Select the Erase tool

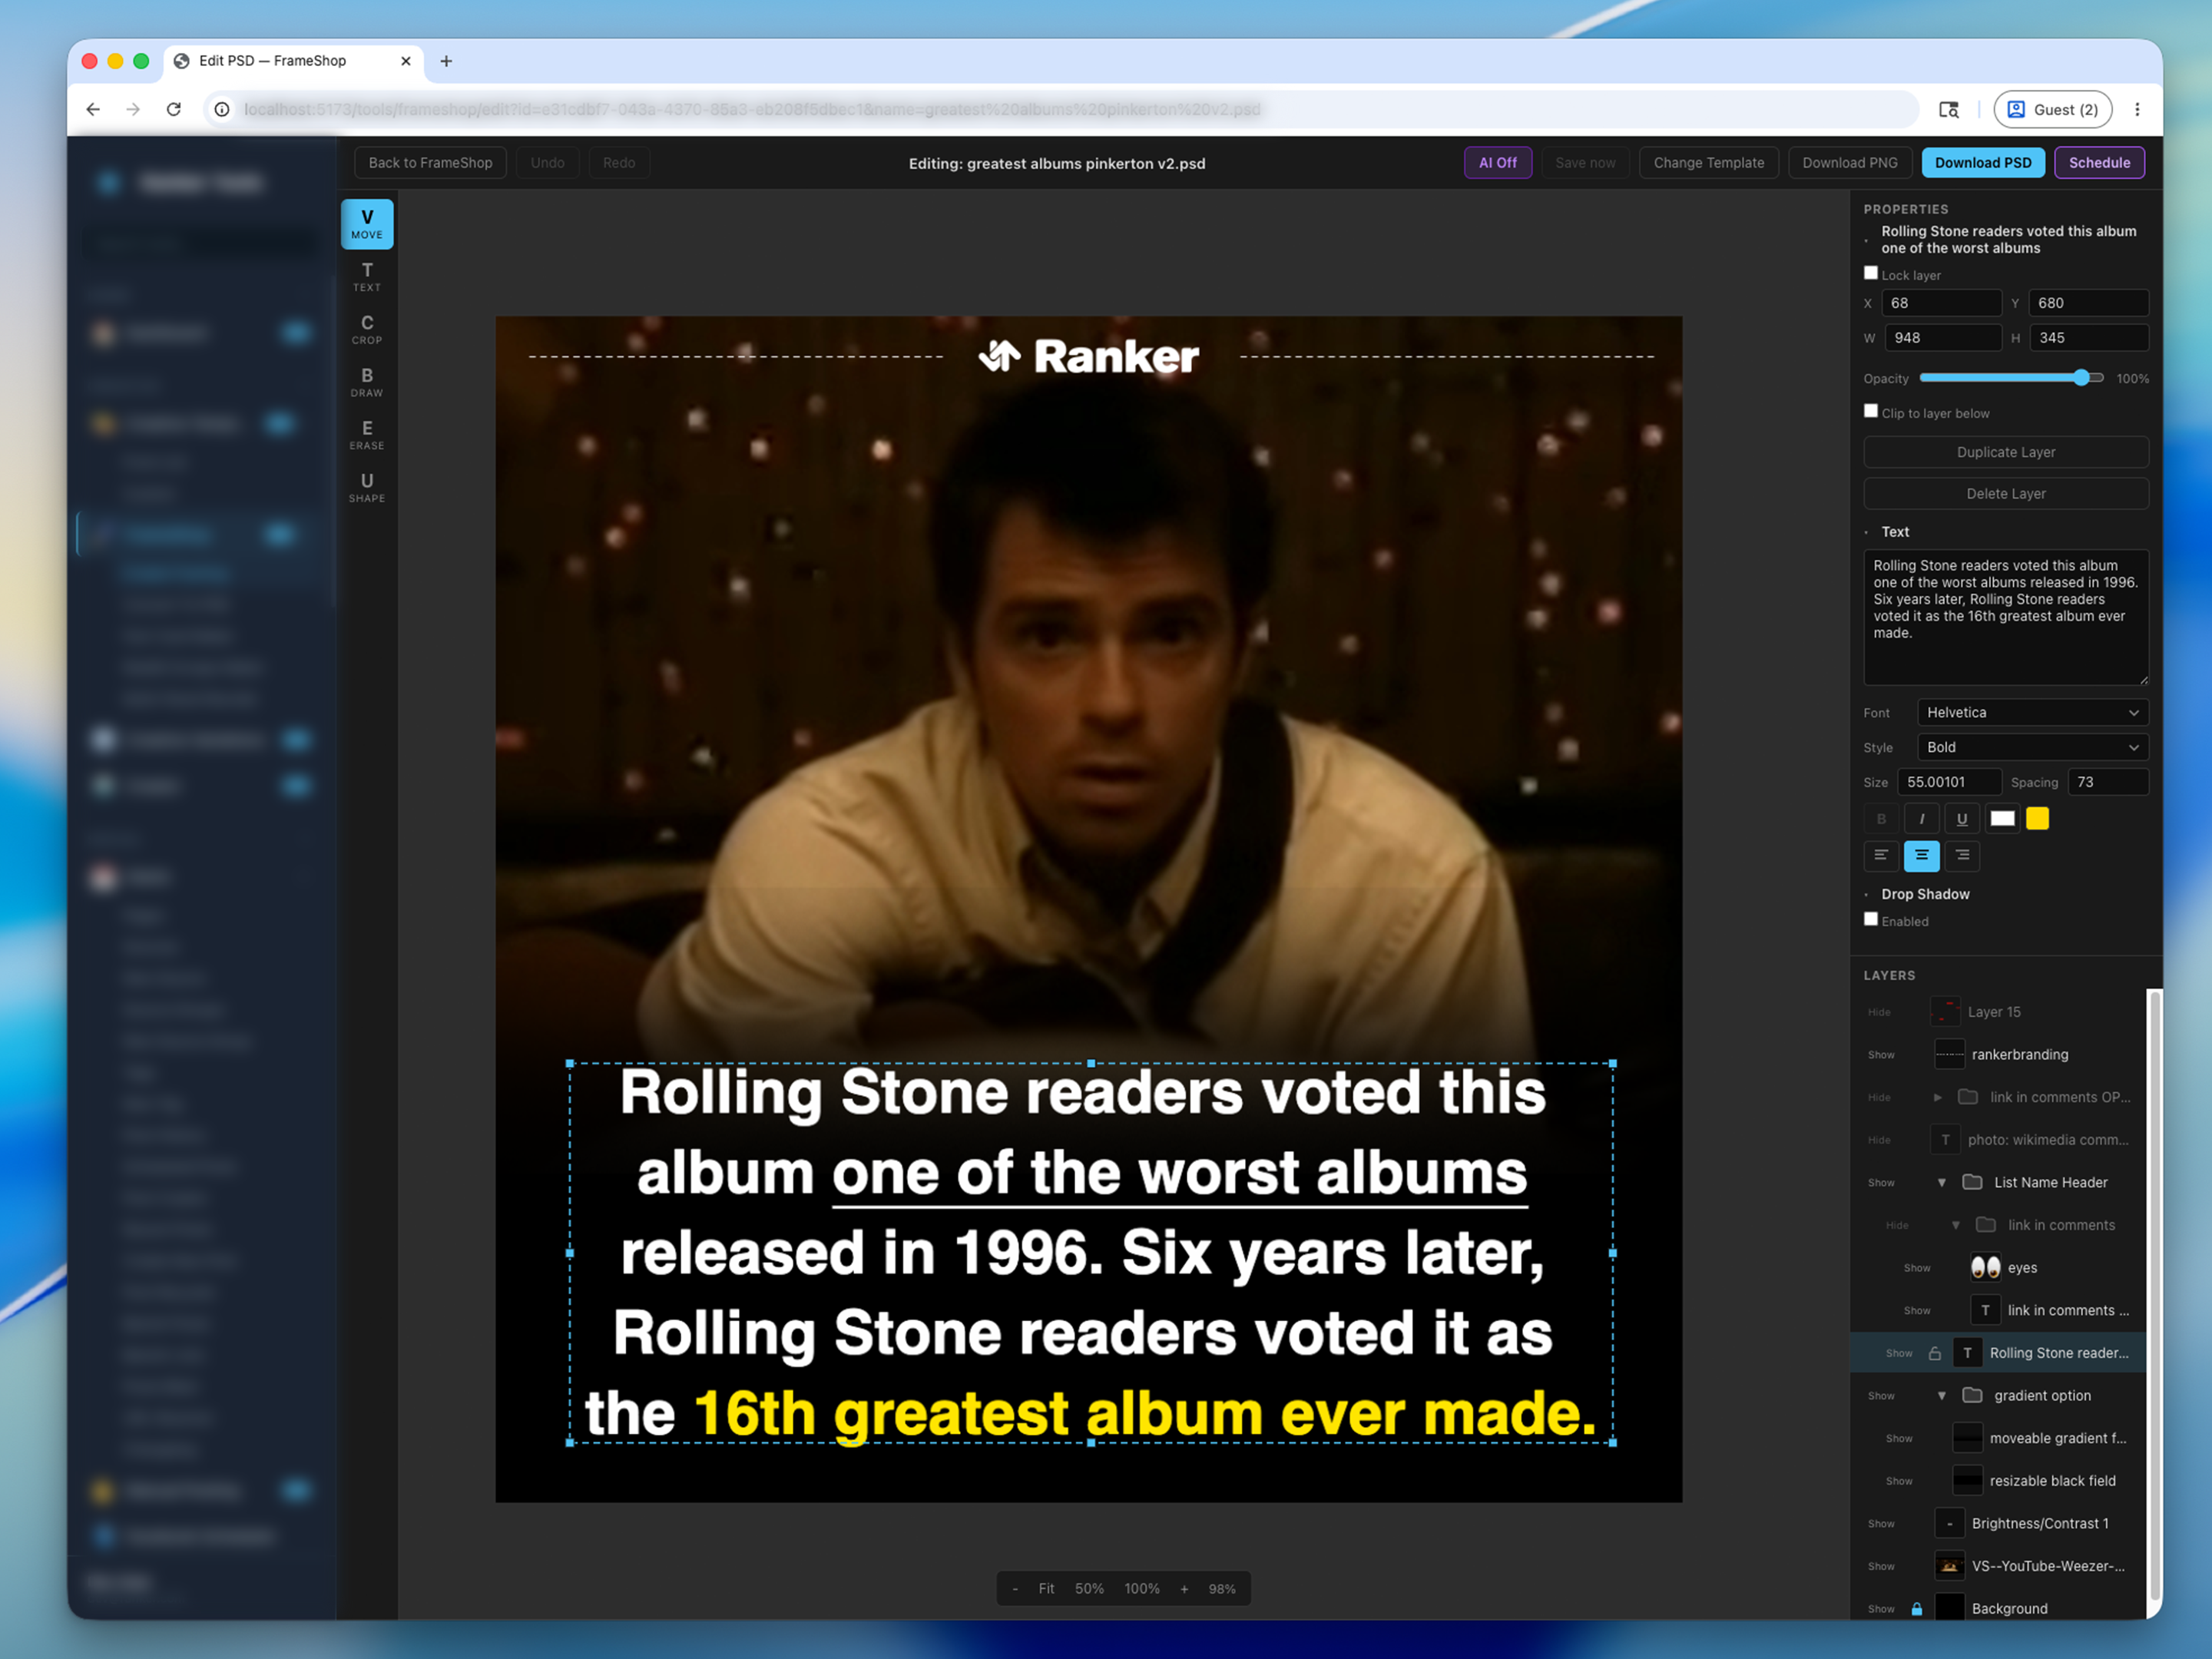[367, 435]
